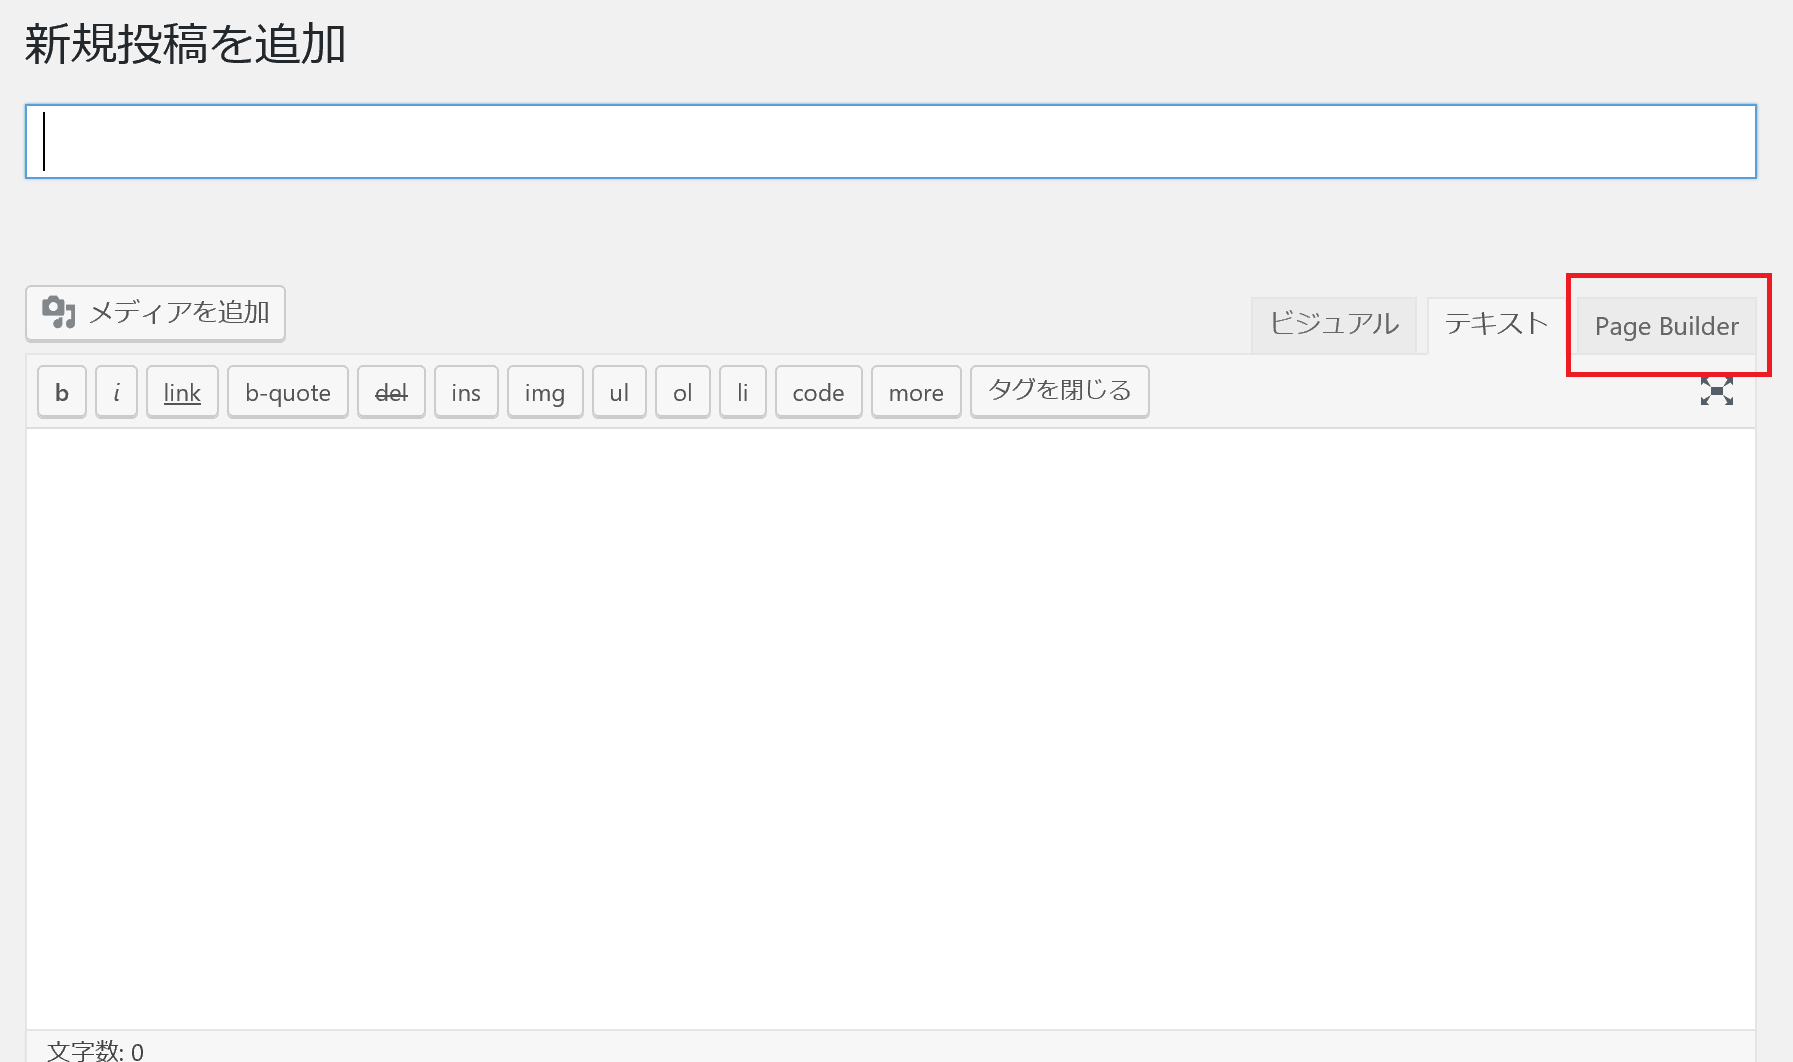Screen dimensions: 1793x1062
Task: Switch to the ビジュアル editor tab
Action: pyautogui.click(x=1334, y=324)
